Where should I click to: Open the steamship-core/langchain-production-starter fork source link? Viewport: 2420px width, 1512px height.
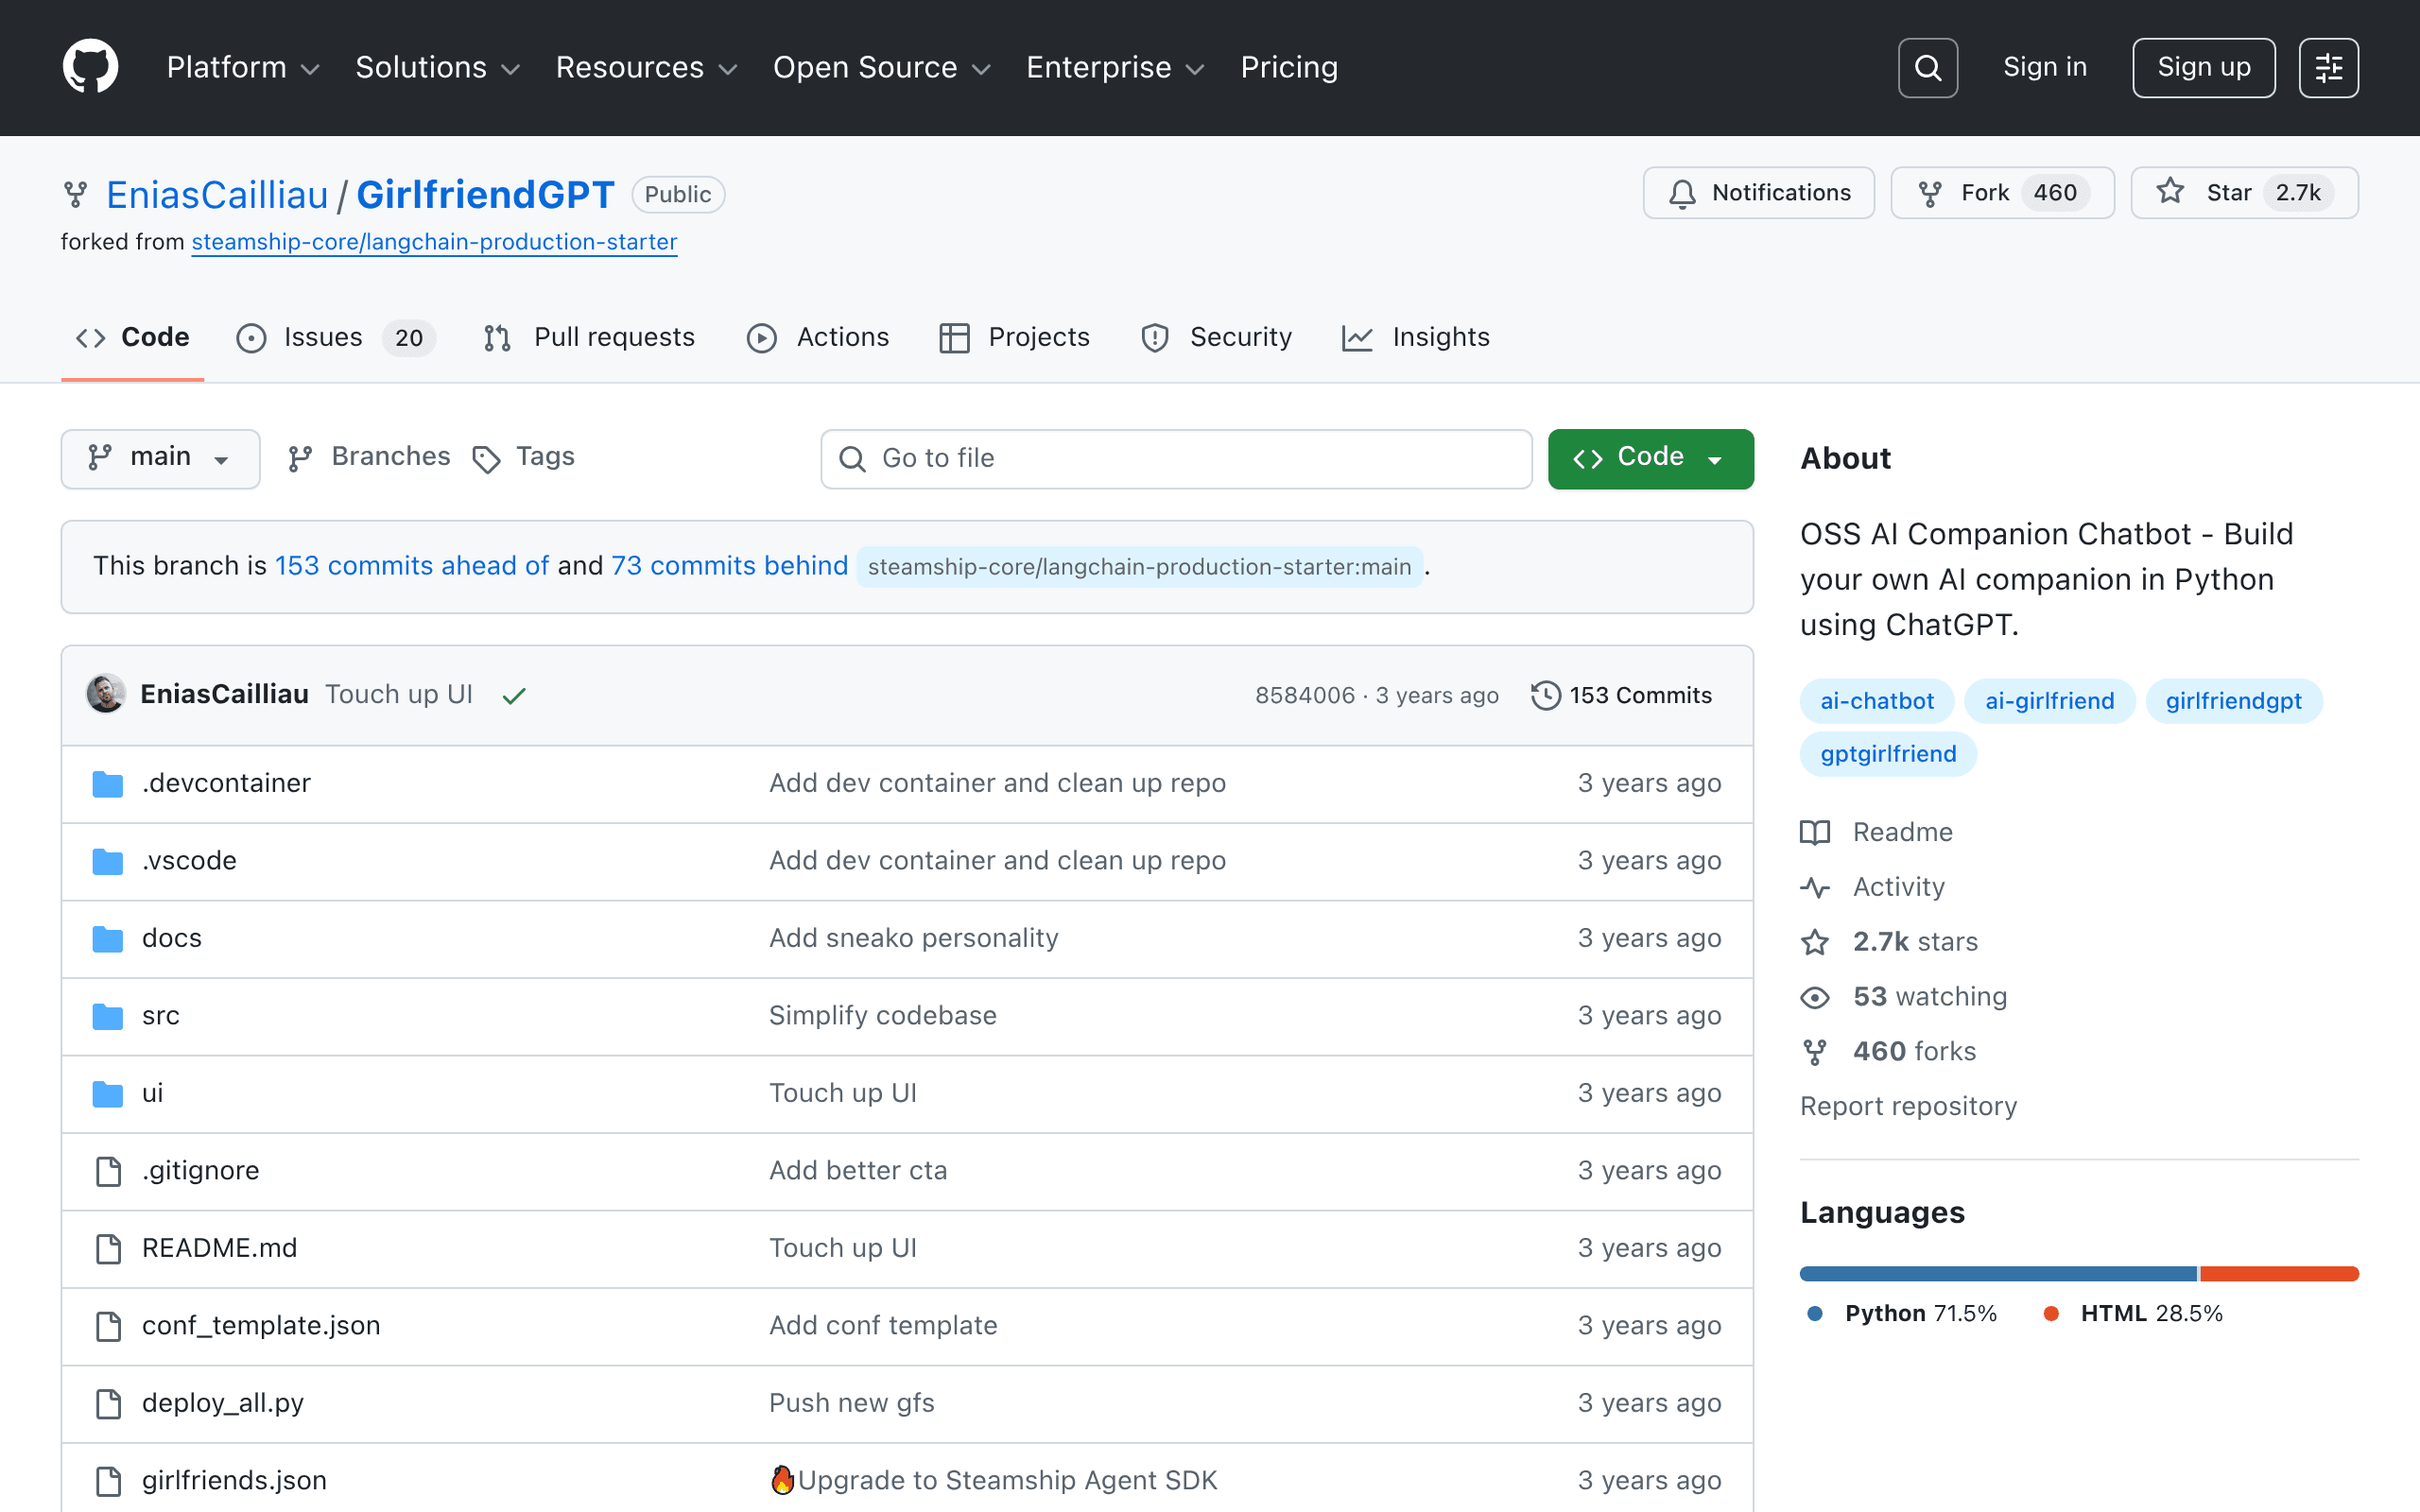point(434,242)
